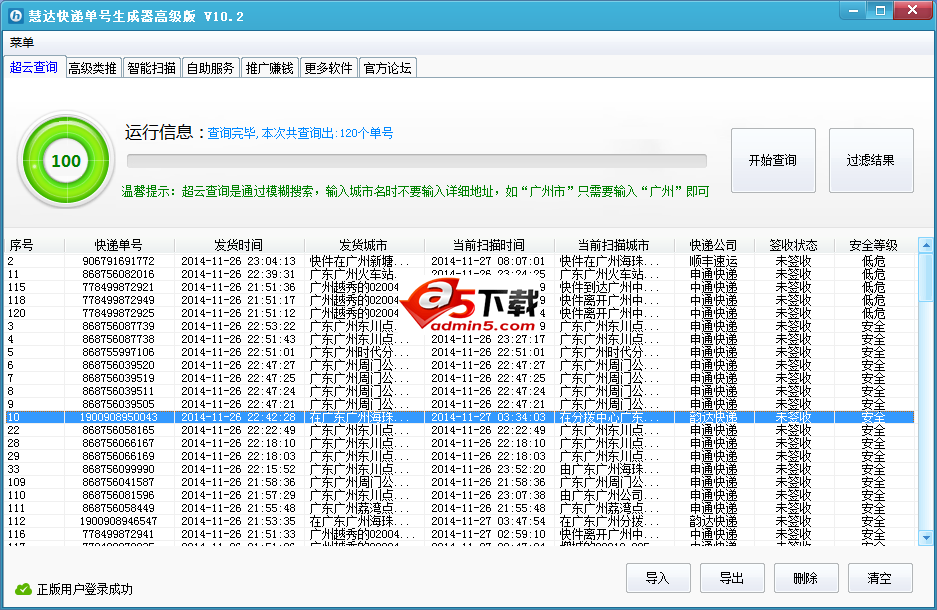Select tracking number 868756087738
Image resolution: width=937 pixels, height=610 pixels.
click(x=118, y=339)
